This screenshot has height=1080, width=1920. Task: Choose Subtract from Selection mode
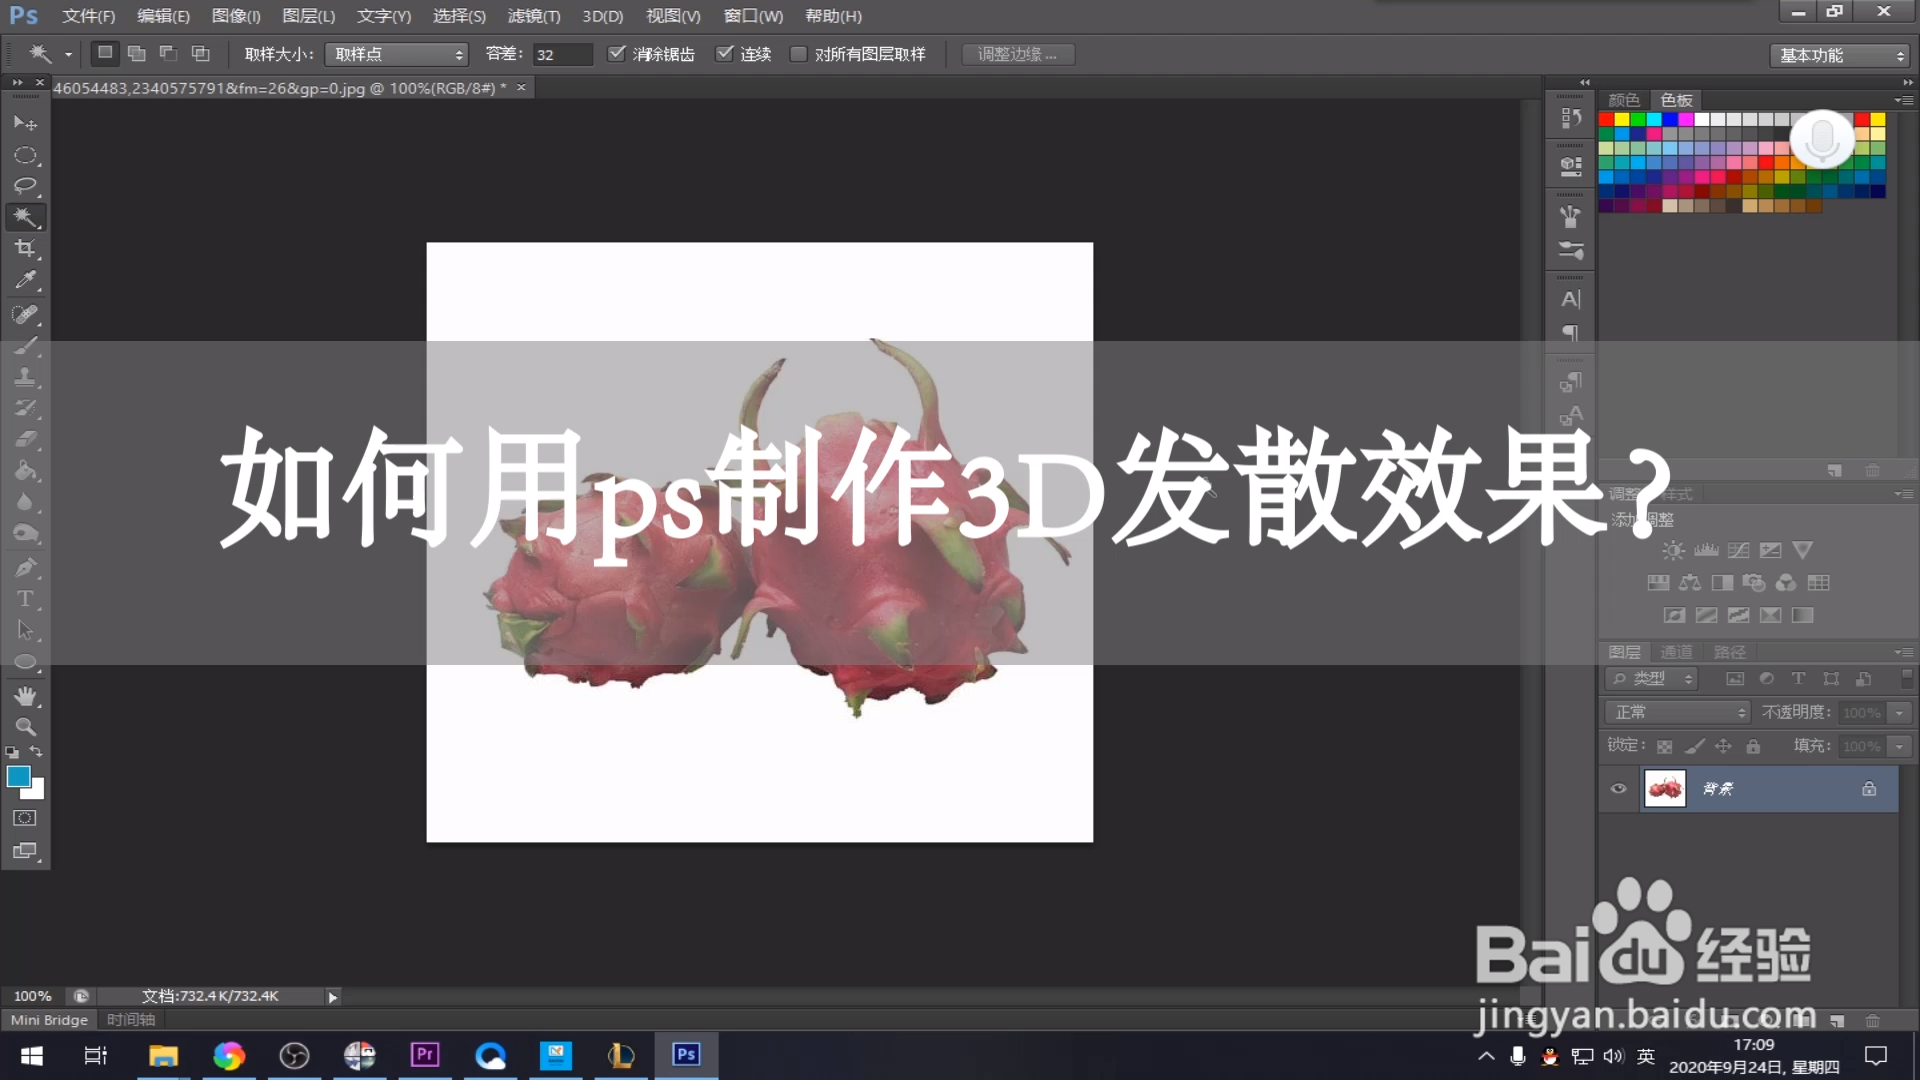tap(169, 53)
